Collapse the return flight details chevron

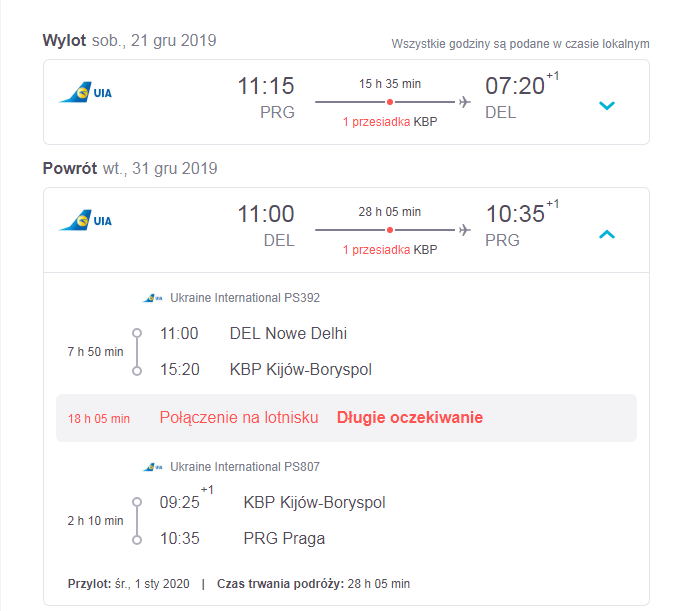point(607,234)
